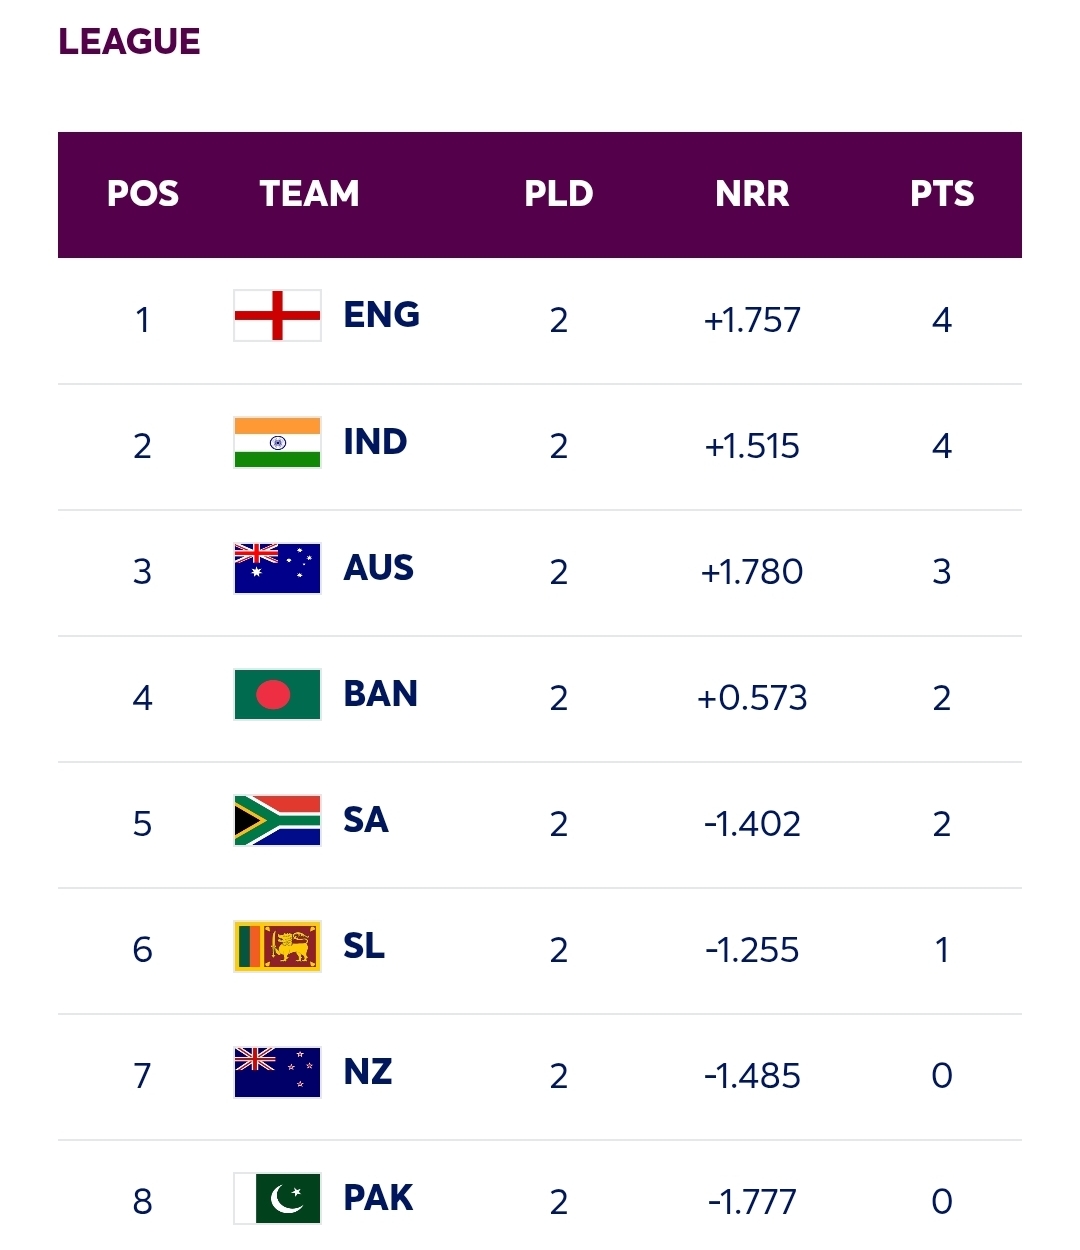
Task: Open the AUS team entry
Action: pos(378,567)
